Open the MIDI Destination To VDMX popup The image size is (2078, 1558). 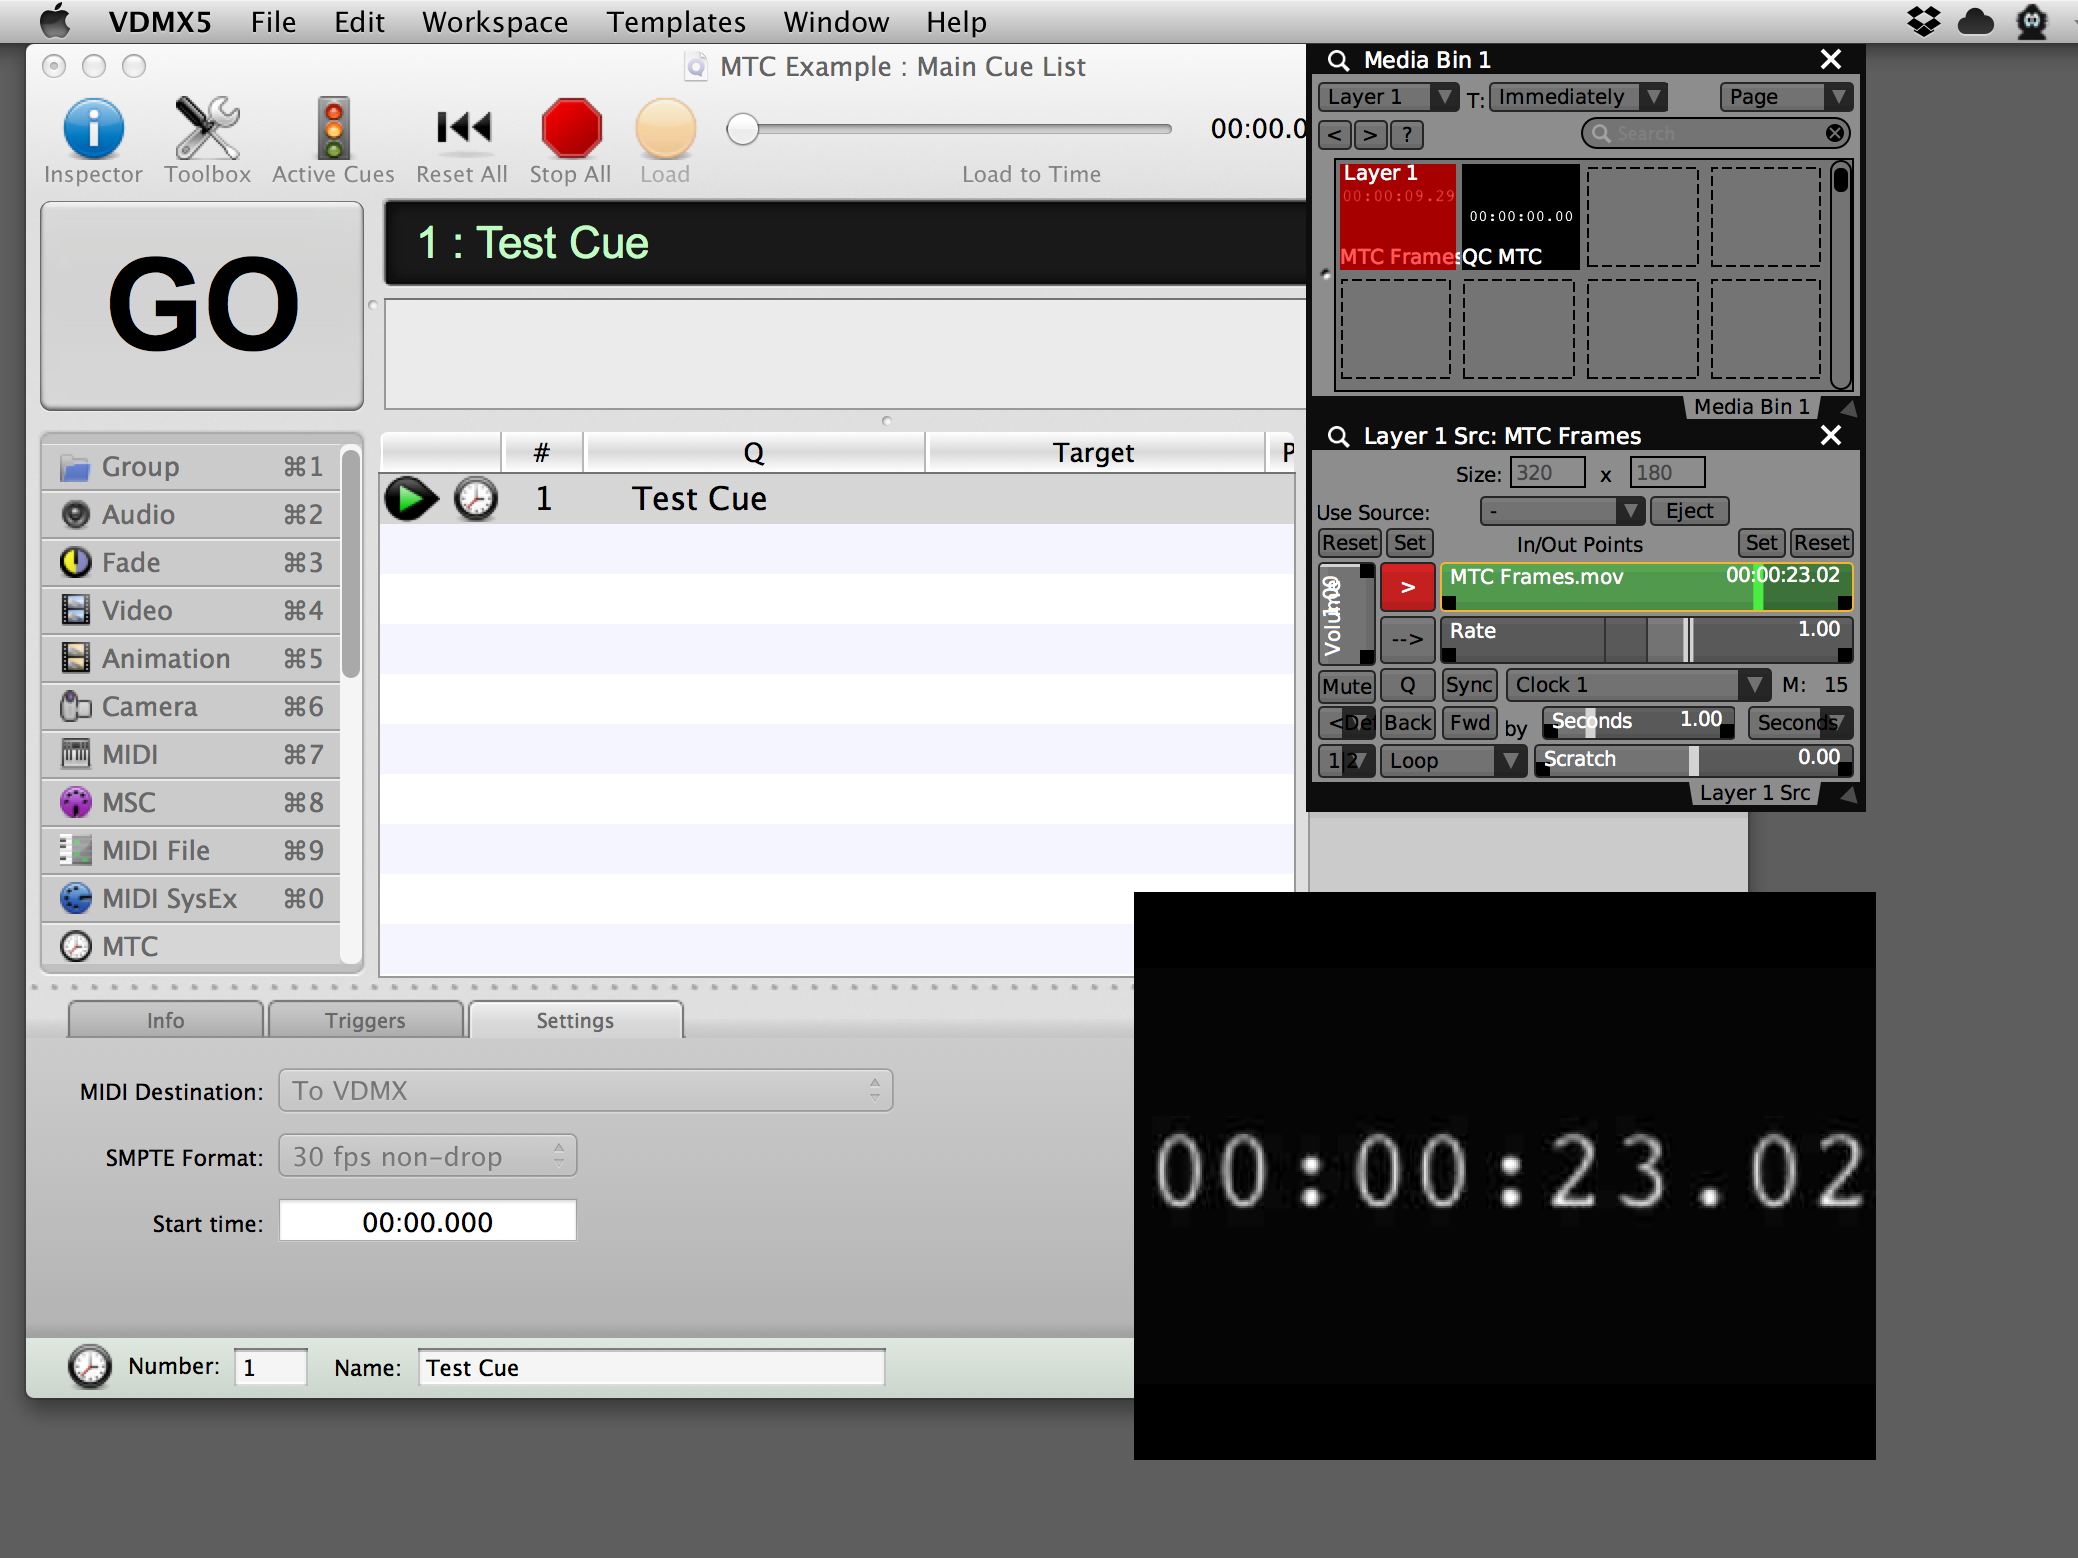point(586,1091)
